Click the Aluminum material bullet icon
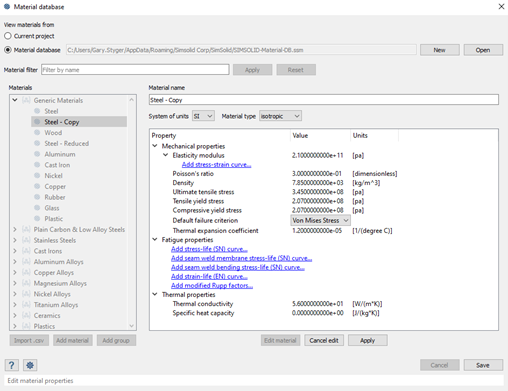This screenshot has width=508, height=391. [x=37, y=154]
